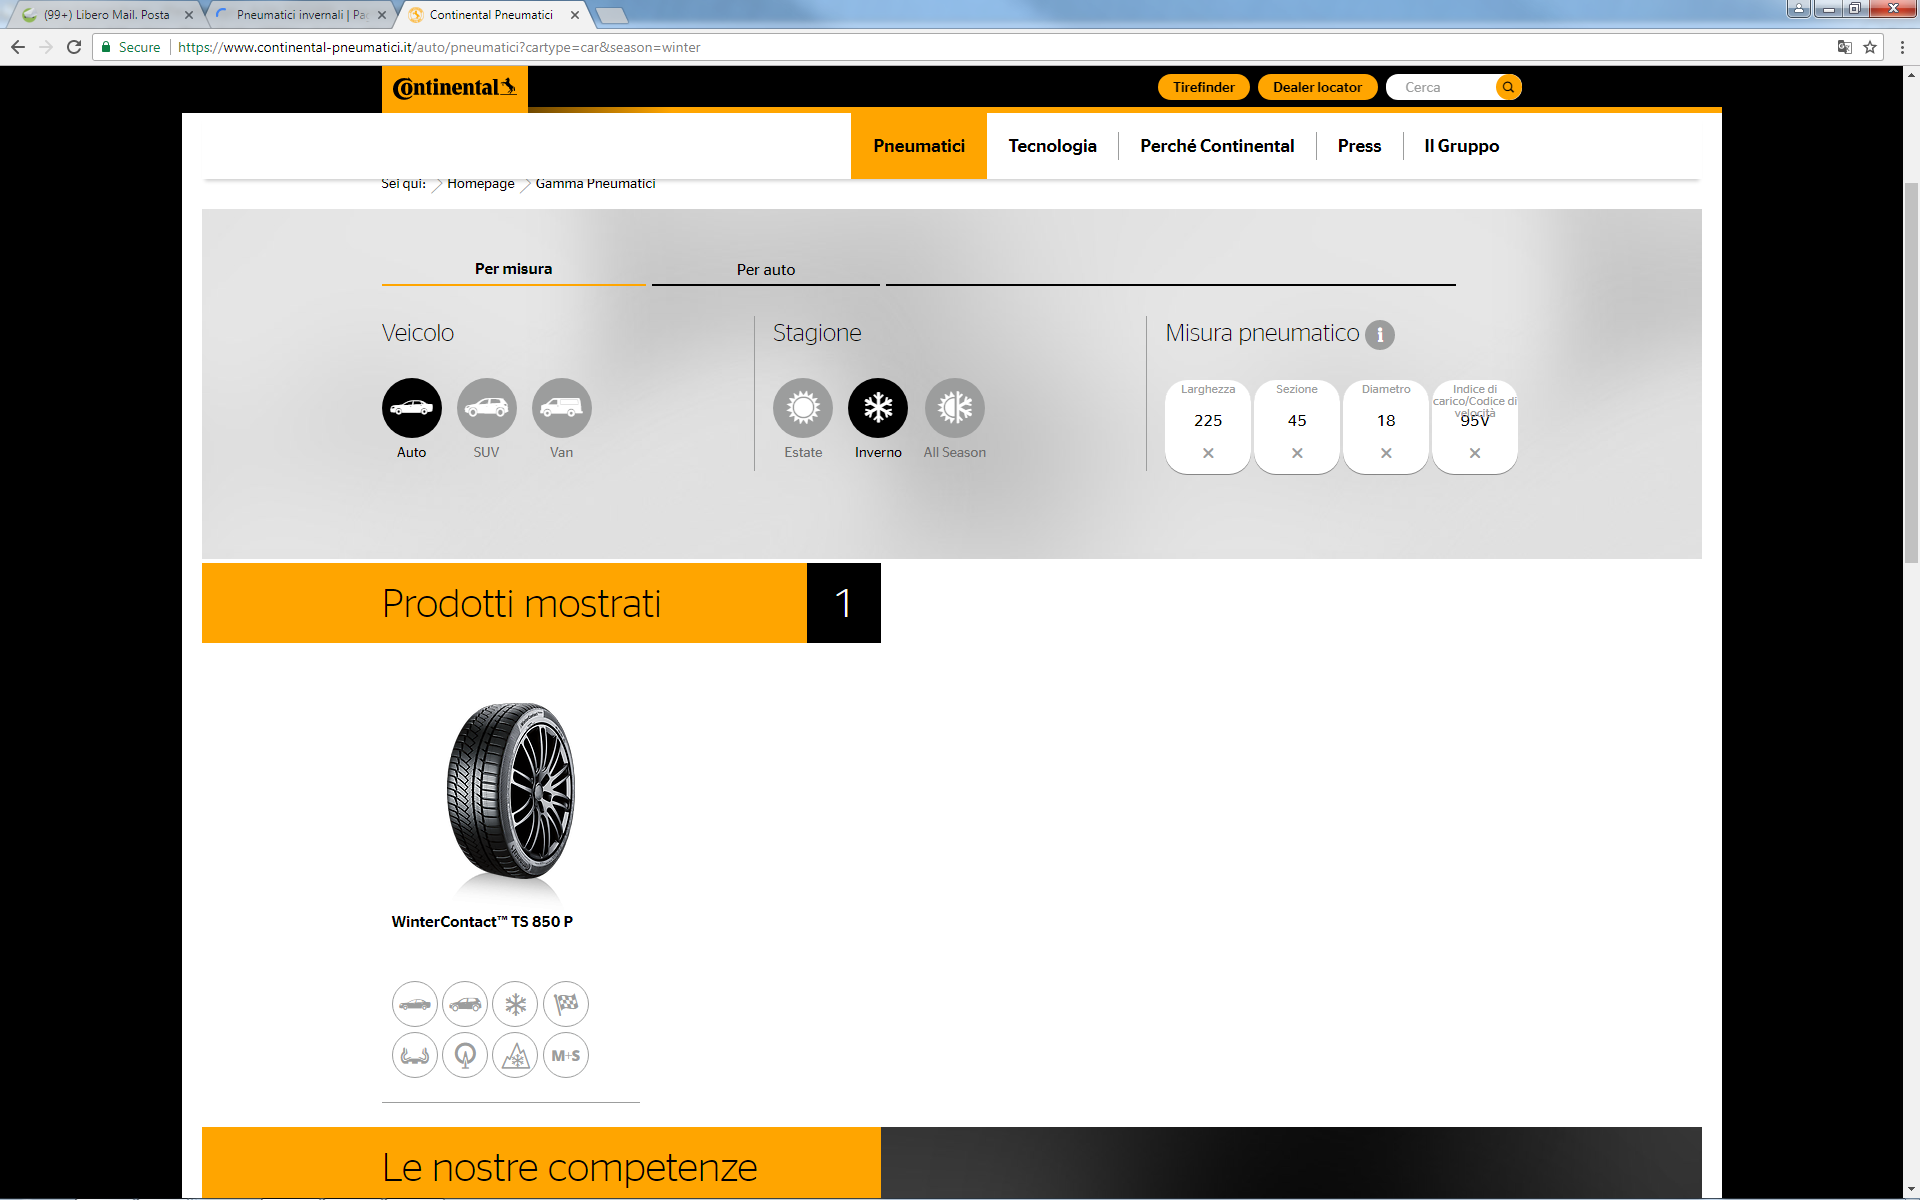Toggle the Inverno winter season
Screen dimensions: 1920x1200
878,408
